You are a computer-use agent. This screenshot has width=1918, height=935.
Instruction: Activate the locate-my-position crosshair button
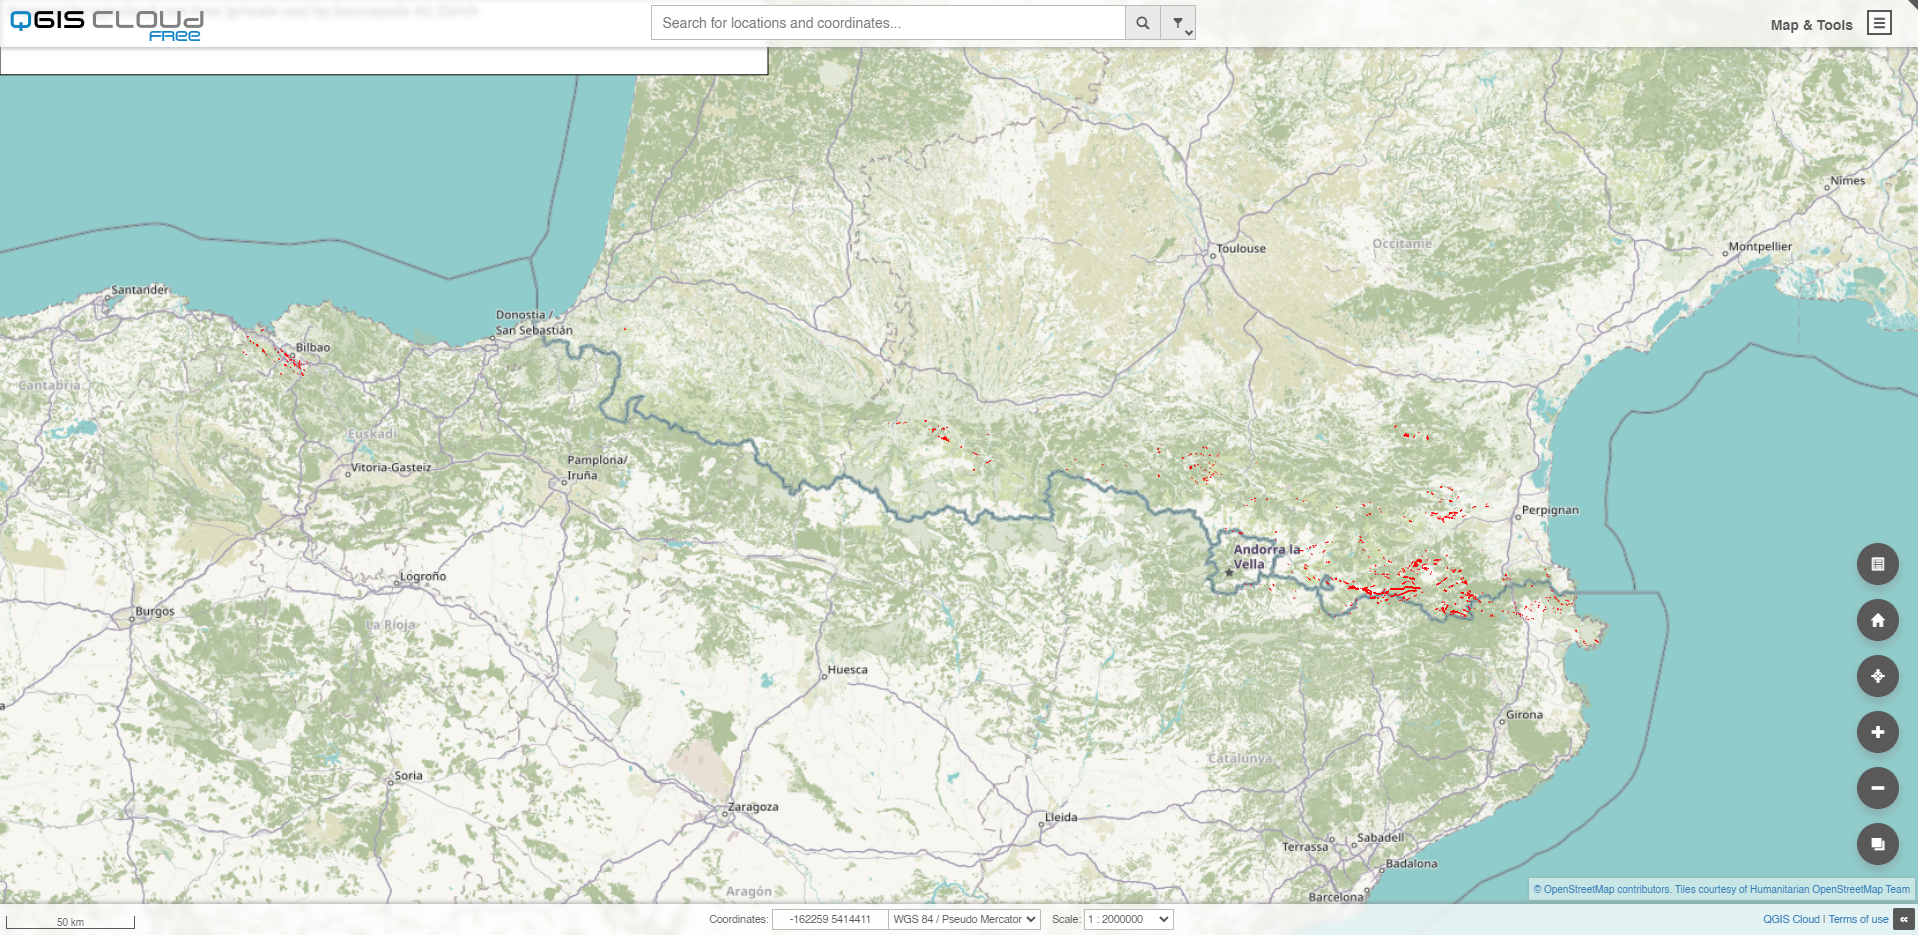[x=1877, y=676]
